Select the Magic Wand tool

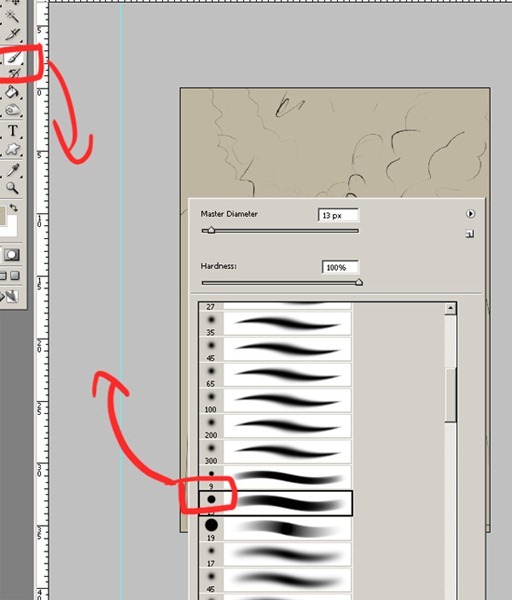12,16
